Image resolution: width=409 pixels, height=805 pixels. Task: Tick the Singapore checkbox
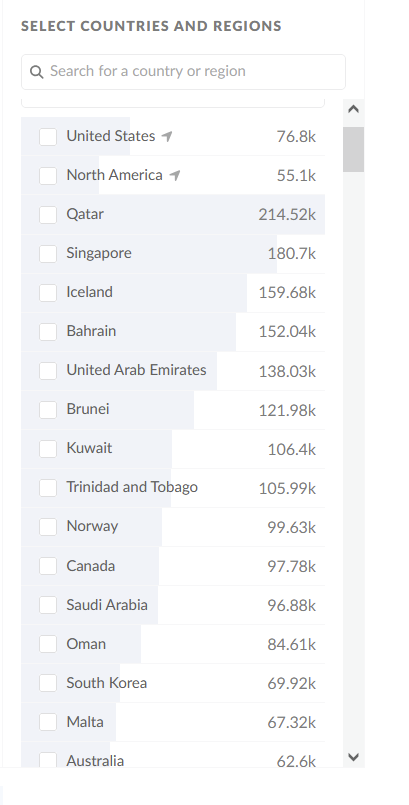point(48,254)
